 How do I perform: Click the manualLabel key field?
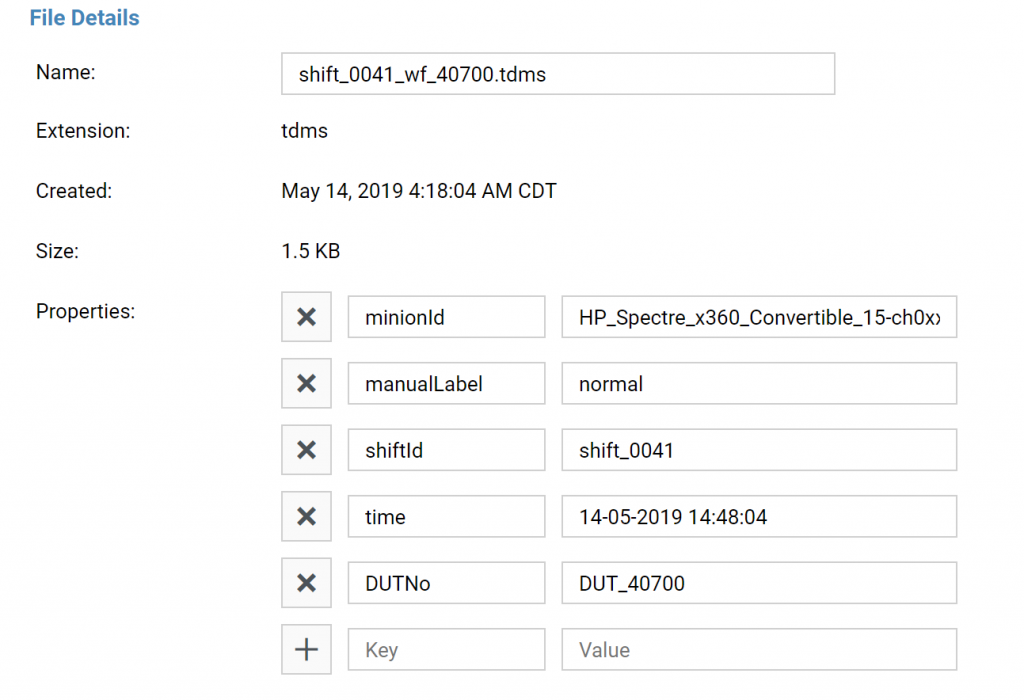pos(447,383)
